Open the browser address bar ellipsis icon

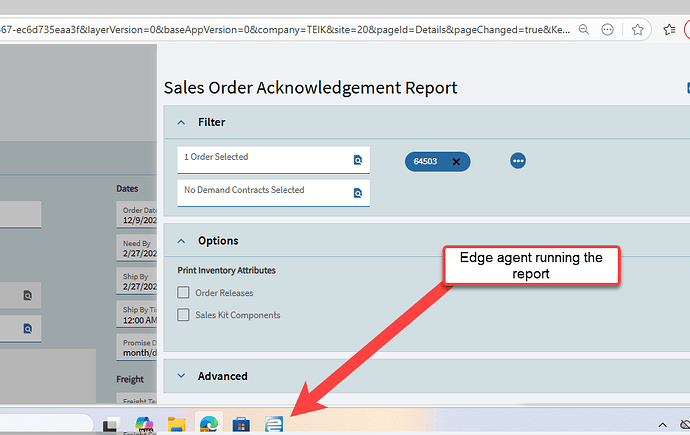pyautogui.click(x=607, y=29)
